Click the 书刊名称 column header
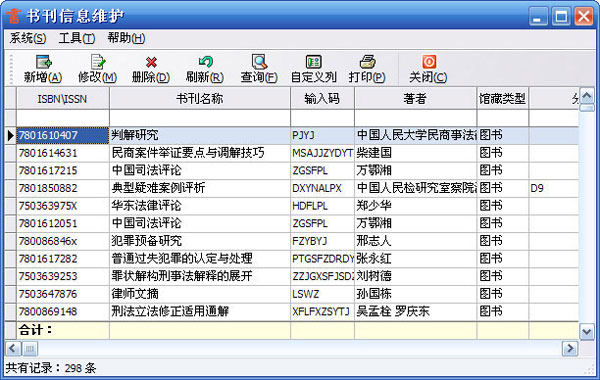This screenshot has height=380, width=600. pyautogui.click(x=200, y=99)
